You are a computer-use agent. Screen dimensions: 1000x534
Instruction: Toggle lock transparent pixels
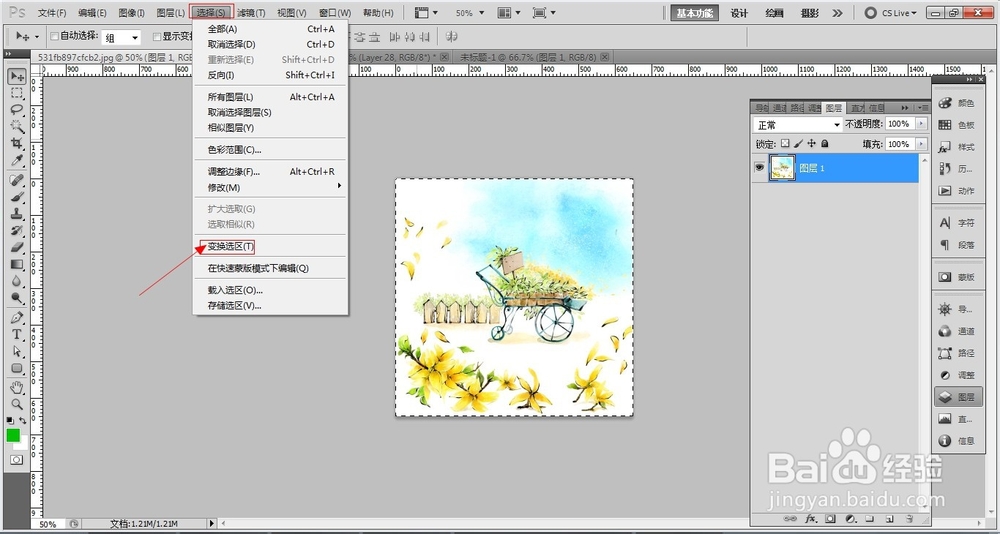785,144
